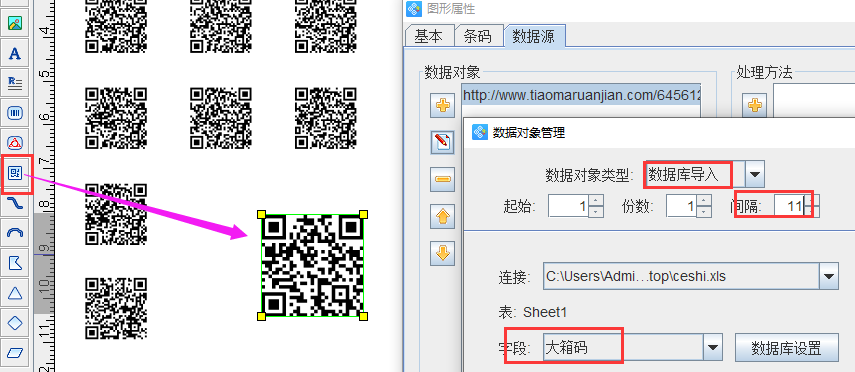Select the barcode drawing tool

pos(15,113)
